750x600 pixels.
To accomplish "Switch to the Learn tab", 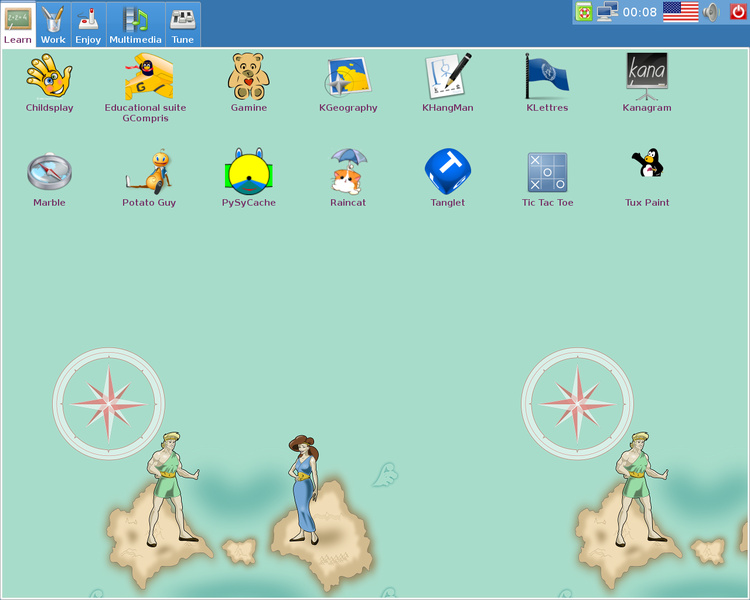I will pyautogui.click(x=18, y=24).
